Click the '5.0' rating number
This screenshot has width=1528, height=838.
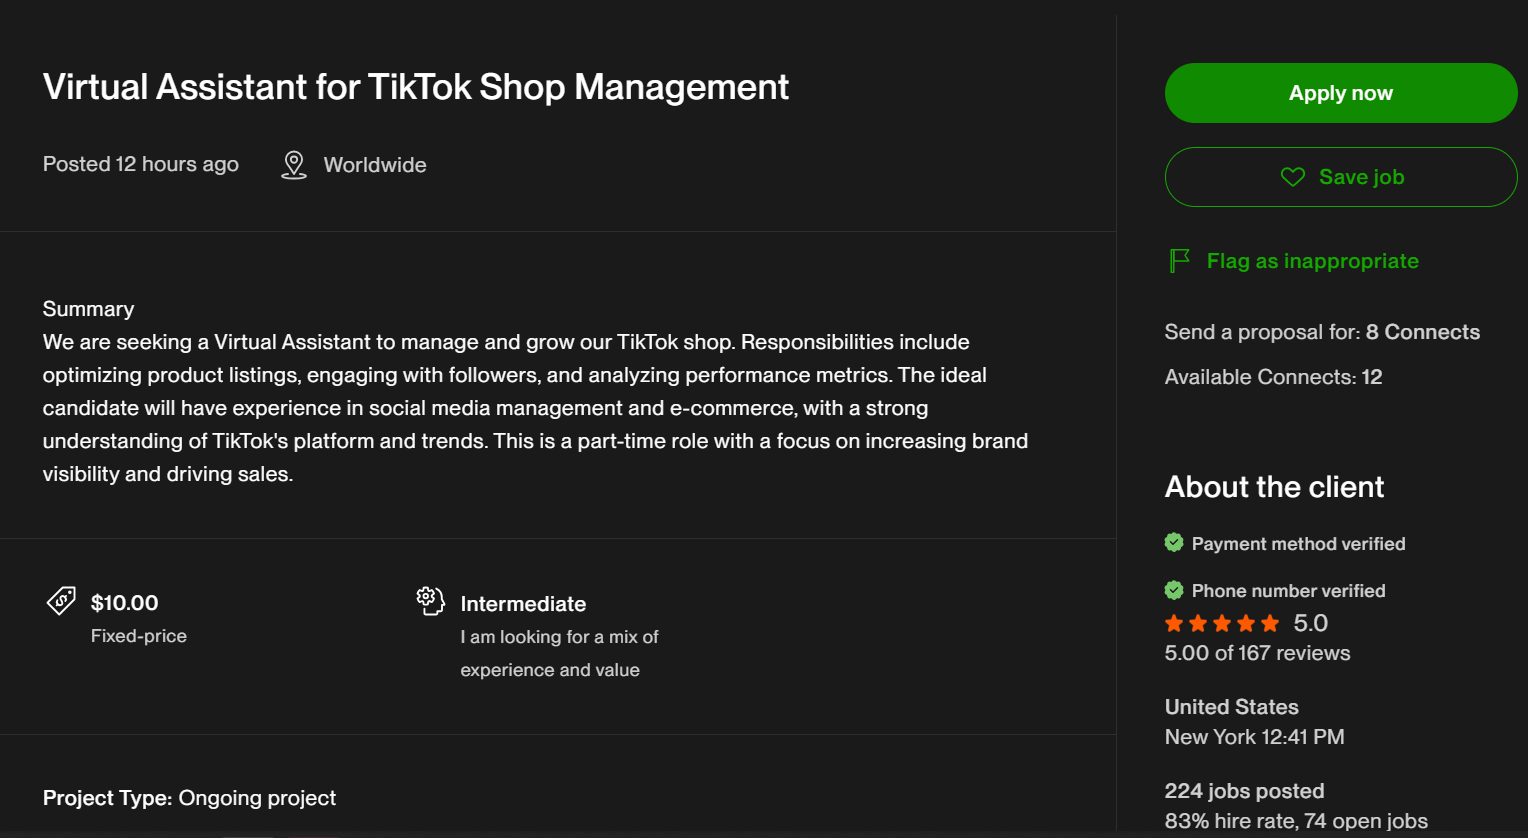(1310, 623)
